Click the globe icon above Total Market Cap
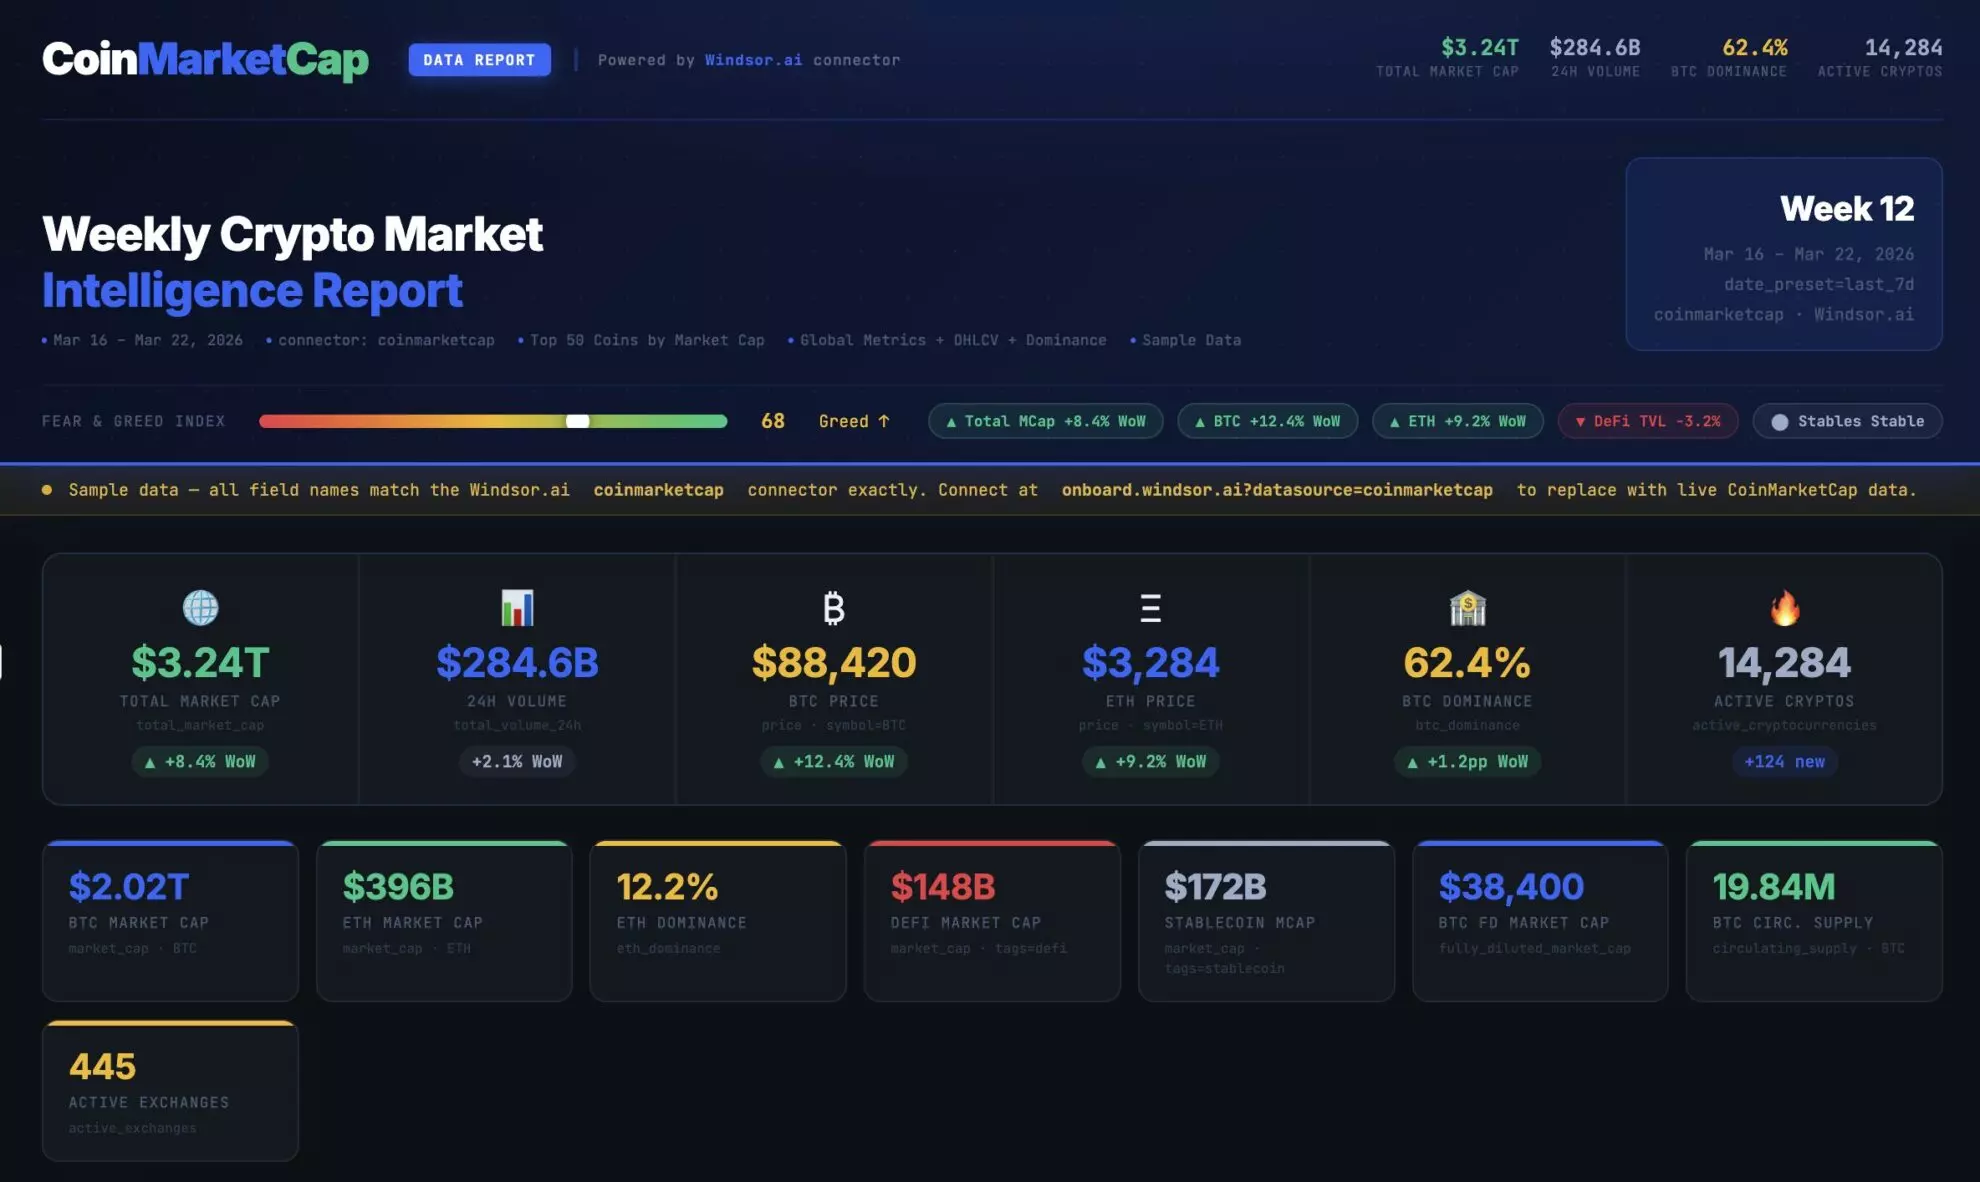1980x1182 pixels. [200, 608]
